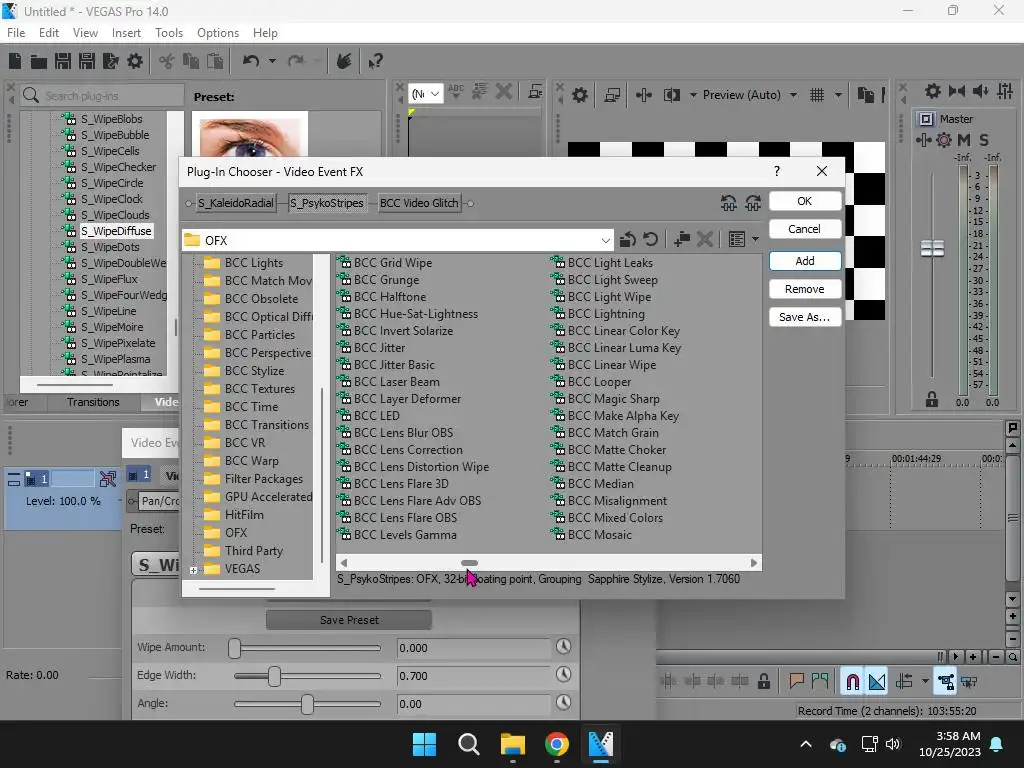Click the Open project folder icon
Image resolution: width=1024 pixels, height=768 pixels.
click(39, 61)
